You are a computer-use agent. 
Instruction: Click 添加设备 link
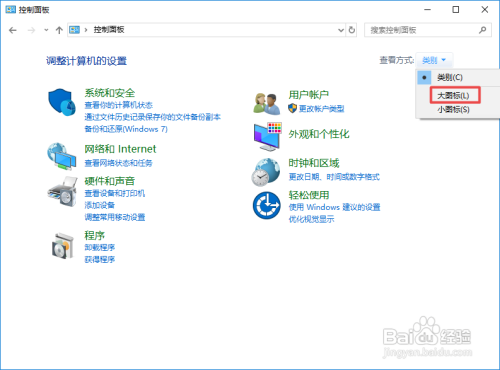(99, 205)
